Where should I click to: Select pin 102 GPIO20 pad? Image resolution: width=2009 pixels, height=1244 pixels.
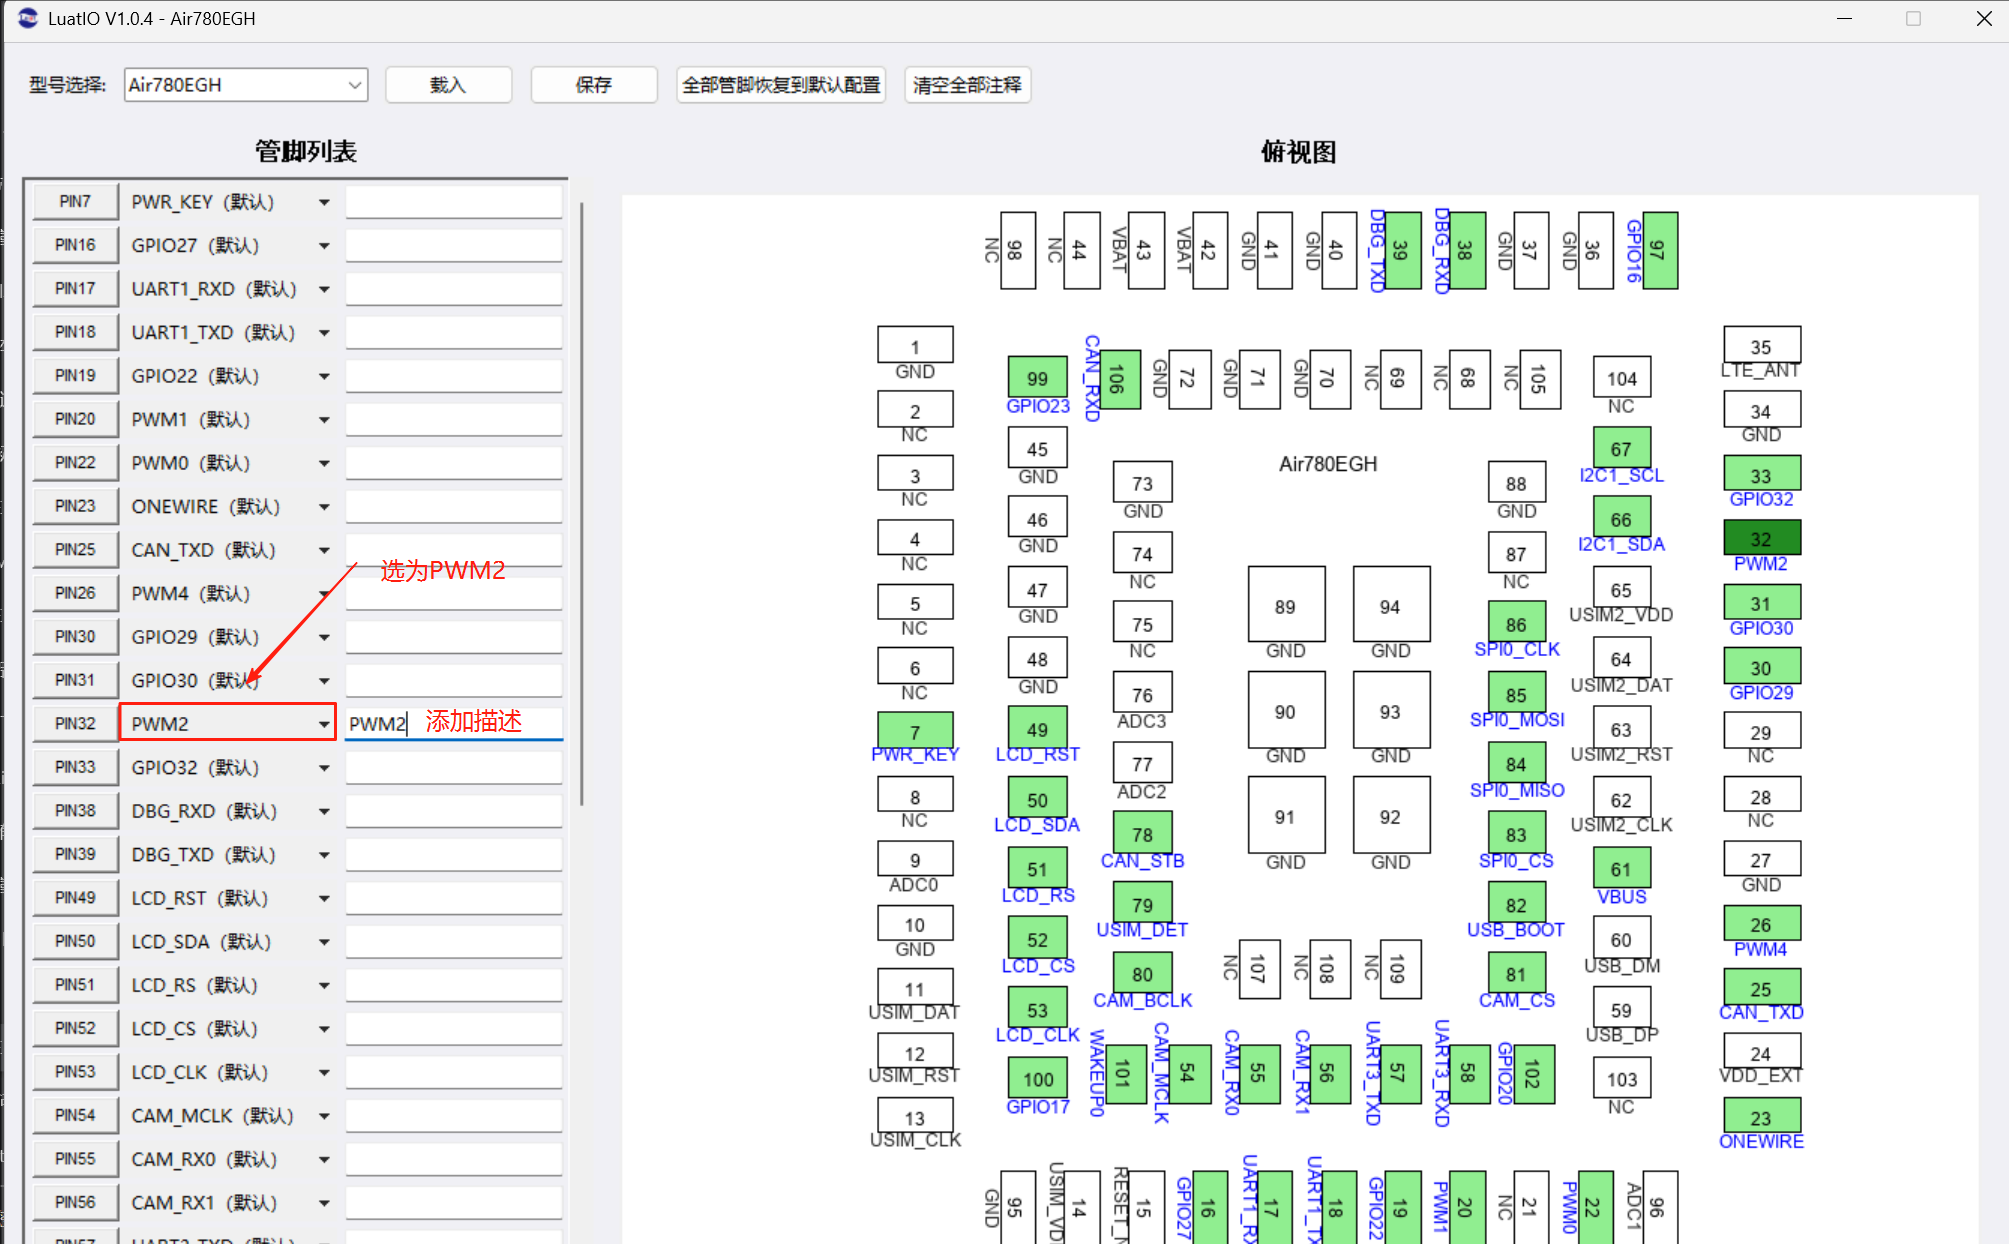point(1533,1073)
